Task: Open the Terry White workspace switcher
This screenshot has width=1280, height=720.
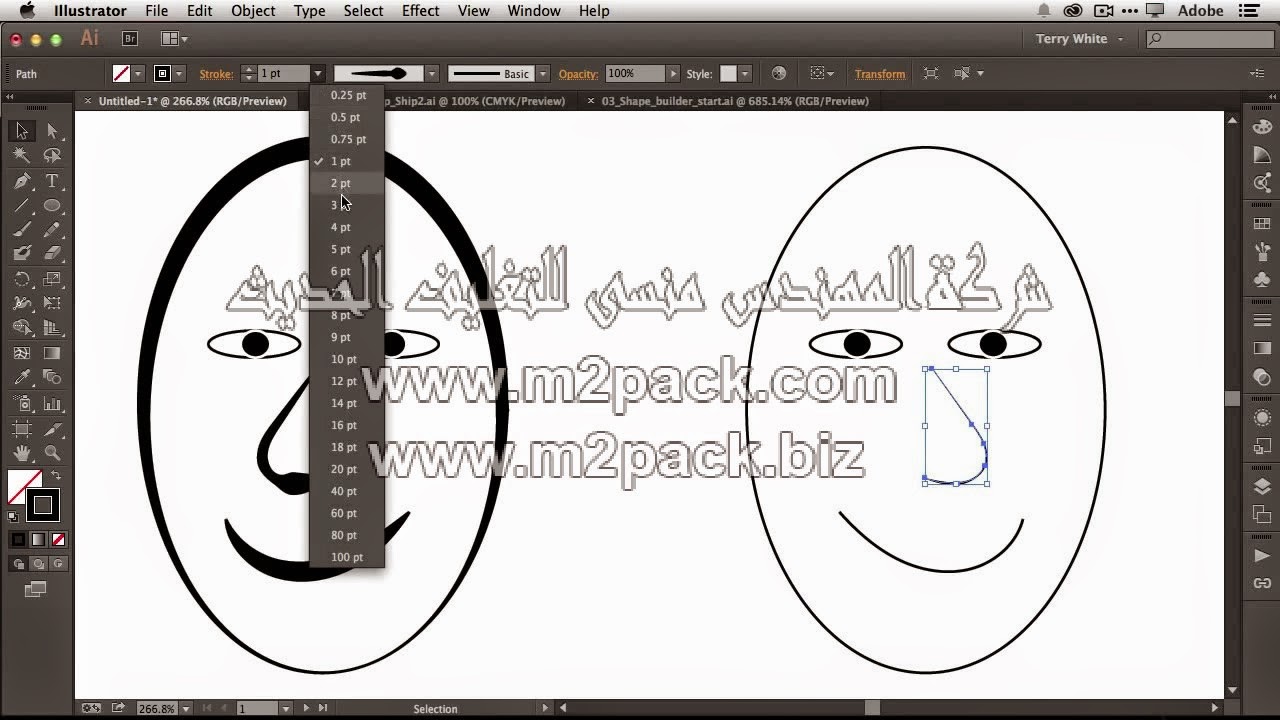Action: click(x=1079, y=39)
